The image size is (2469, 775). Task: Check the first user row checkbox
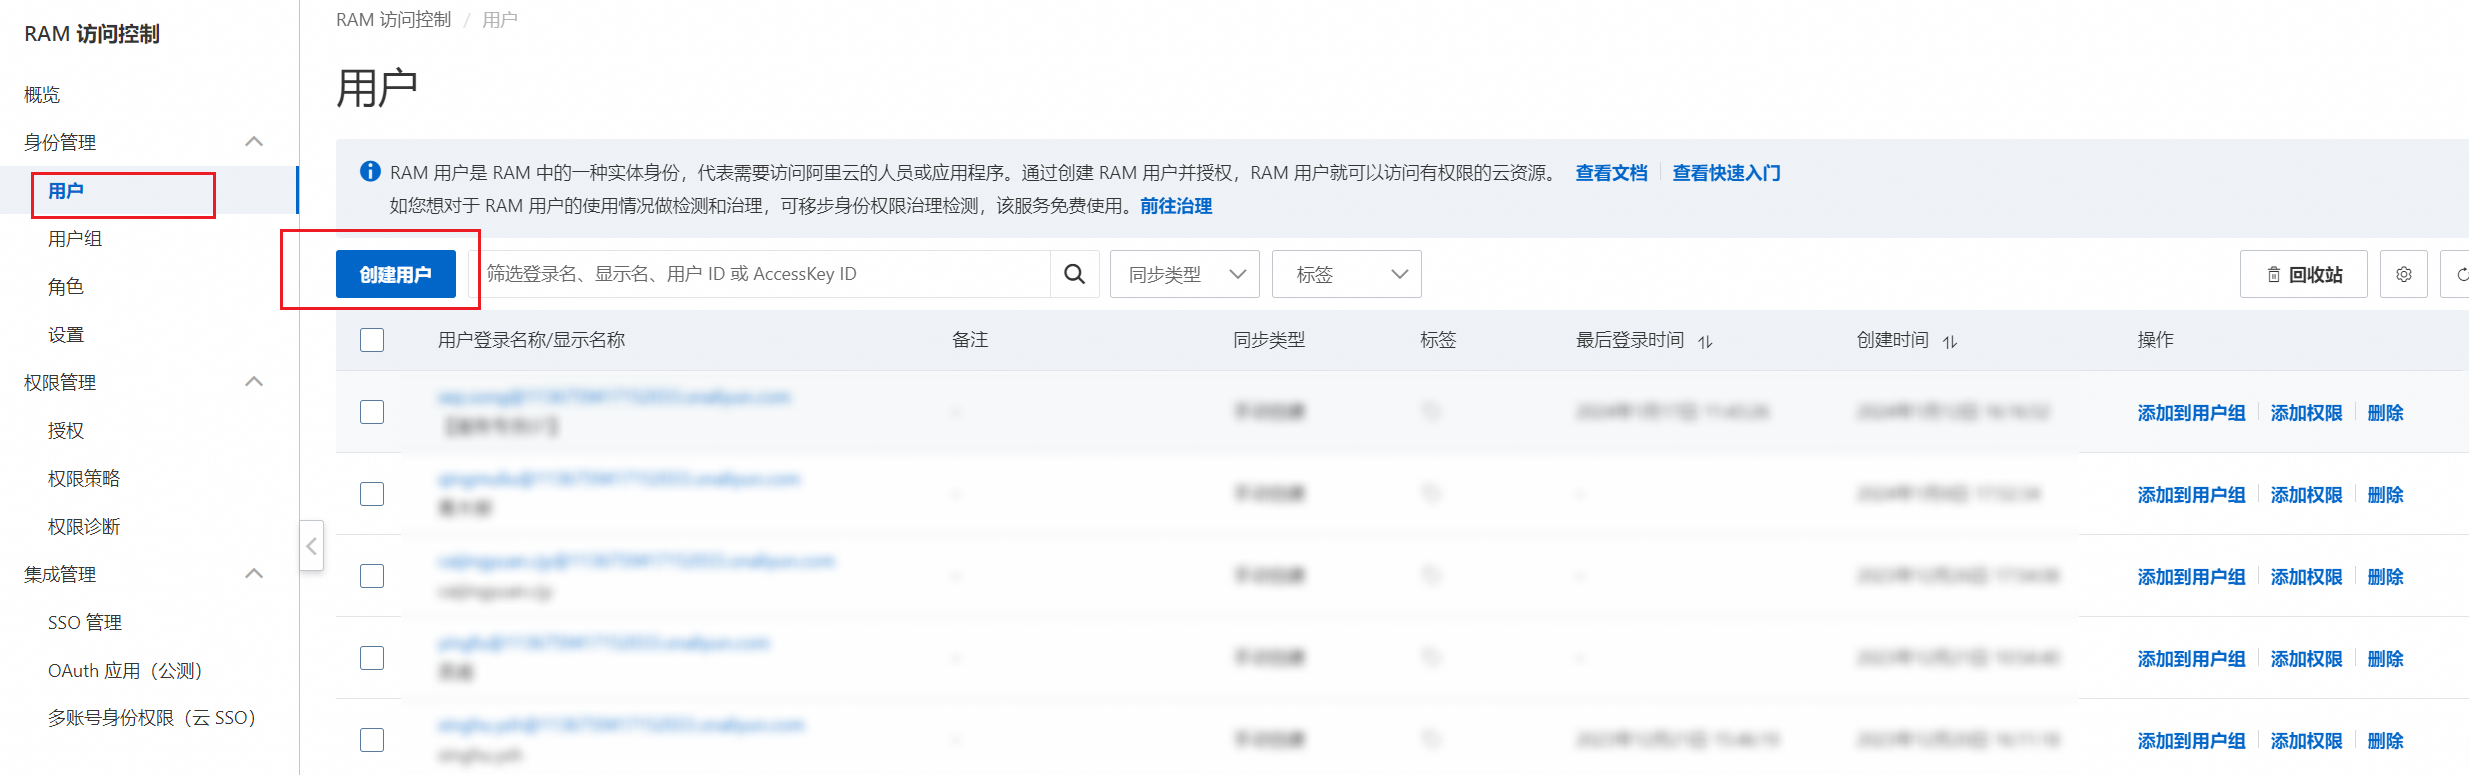[372, 412]
